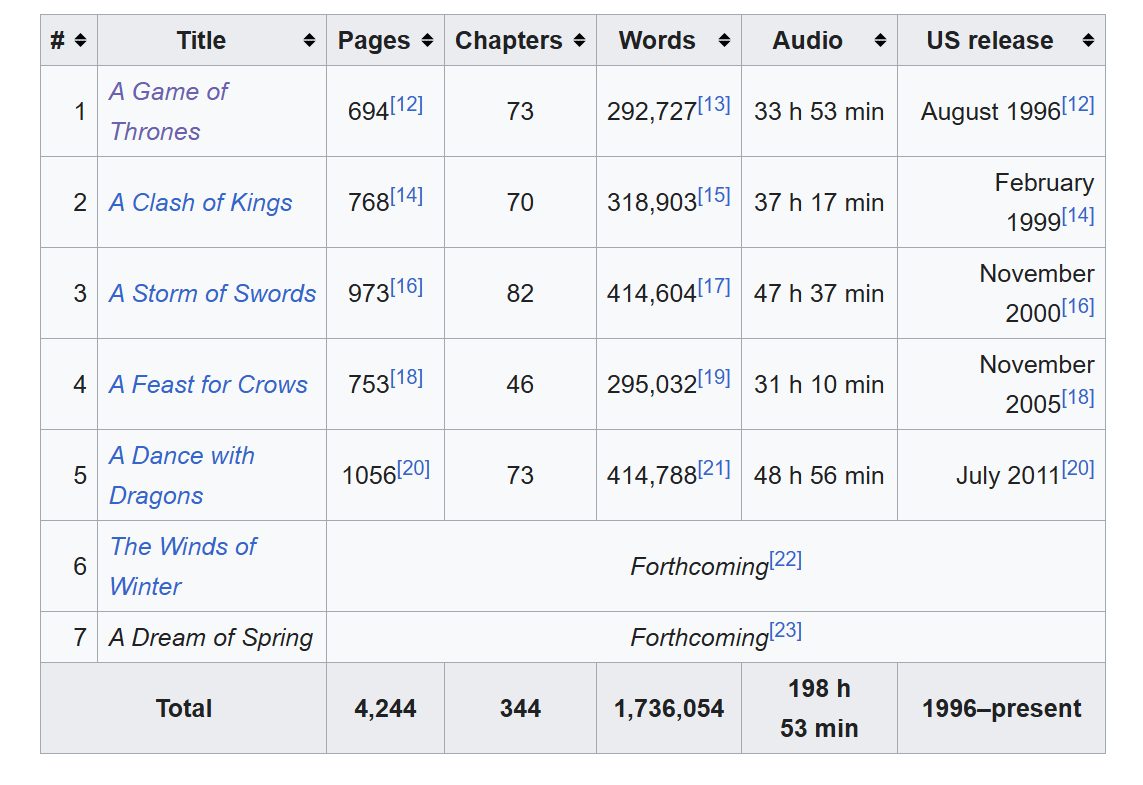
Task: Follow citation [16] next to 973 pages
Action: pos(407,287)
